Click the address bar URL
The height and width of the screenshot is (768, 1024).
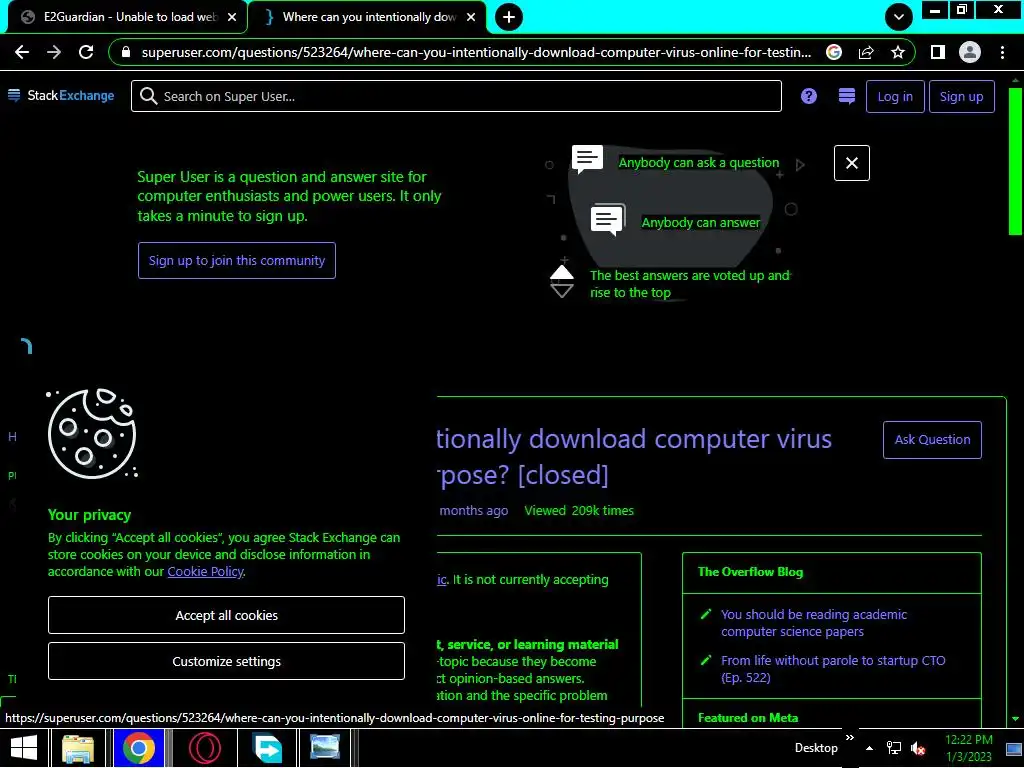476,52
